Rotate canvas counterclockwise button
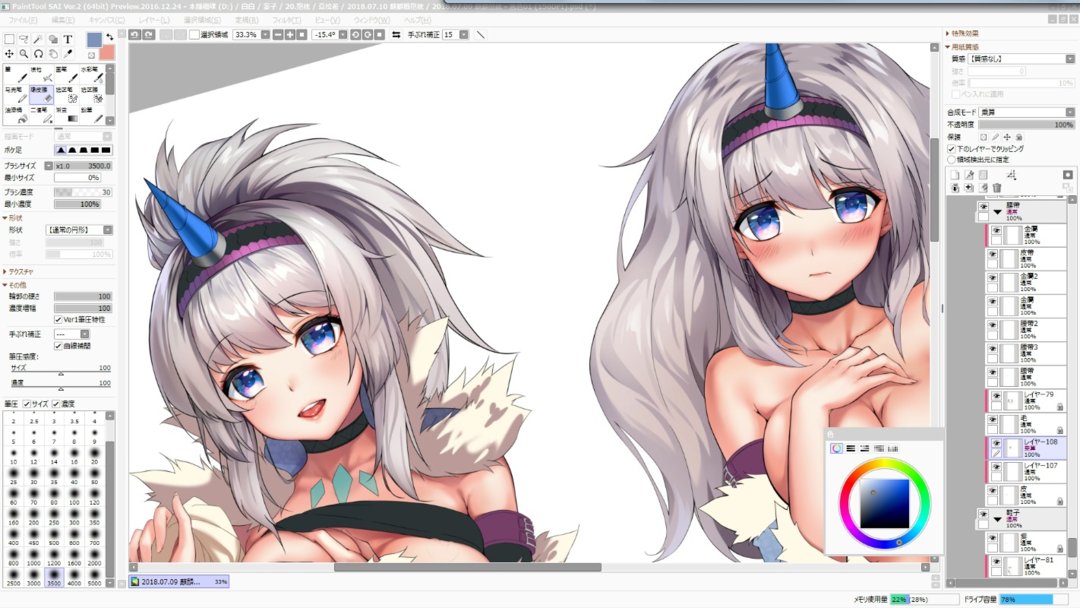The height and width of the screenshot is (608, 1080). 355,34
